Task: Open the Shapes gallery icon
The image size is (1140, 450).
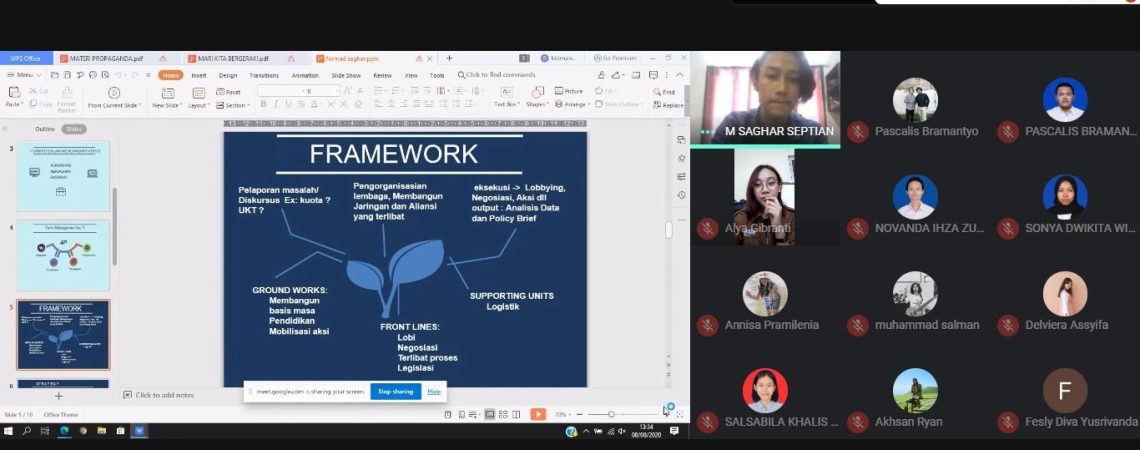Action: [537, 92]
